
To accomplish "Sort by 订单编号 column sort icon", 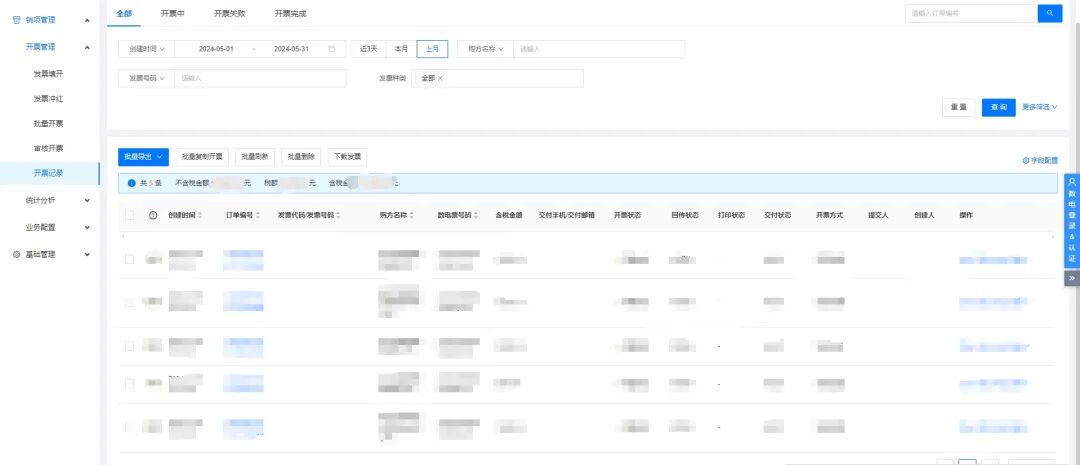I will pos(258,216).
